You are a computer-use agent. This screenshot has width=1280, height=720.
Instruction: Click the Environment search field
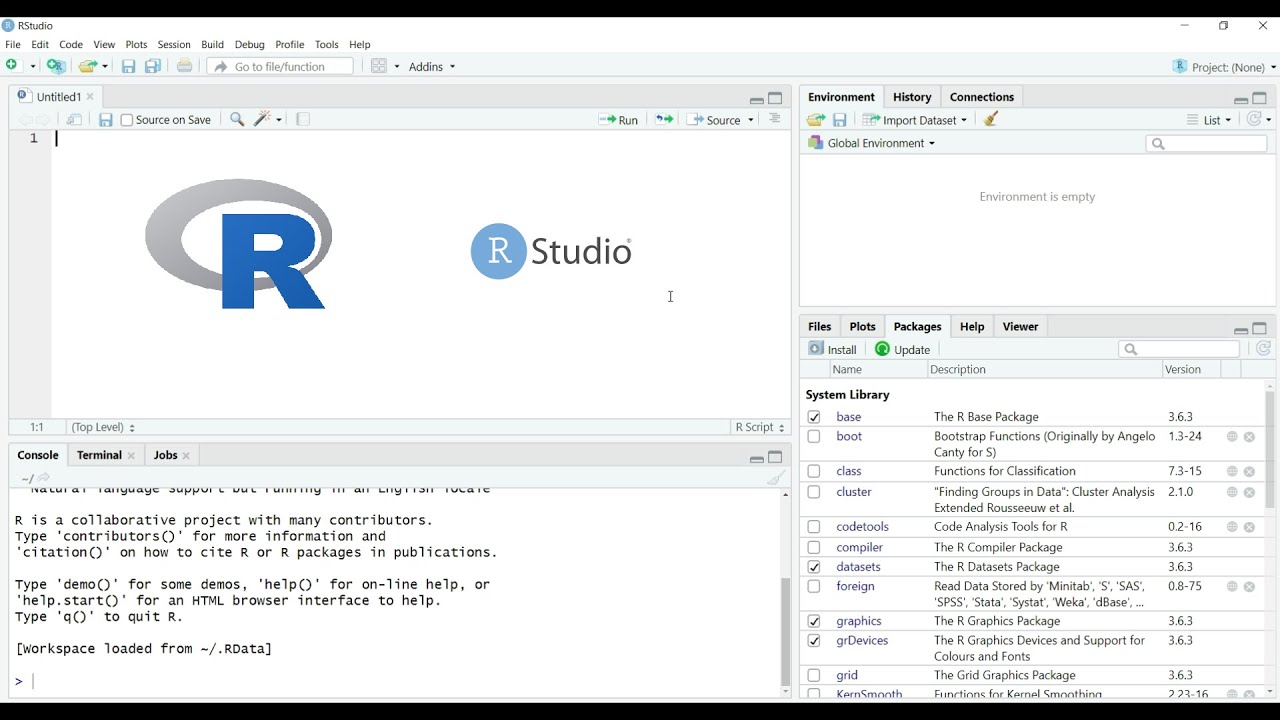(1206, 144)
